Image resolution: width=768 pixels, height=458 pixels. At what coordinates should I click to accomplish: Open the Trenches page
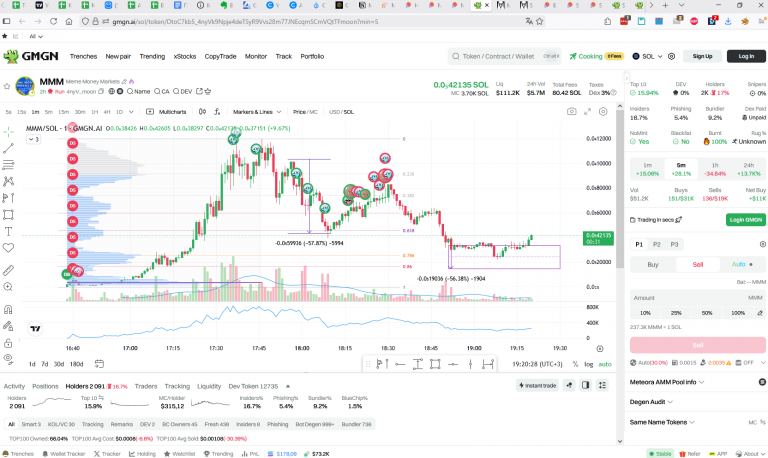point(83,56)
